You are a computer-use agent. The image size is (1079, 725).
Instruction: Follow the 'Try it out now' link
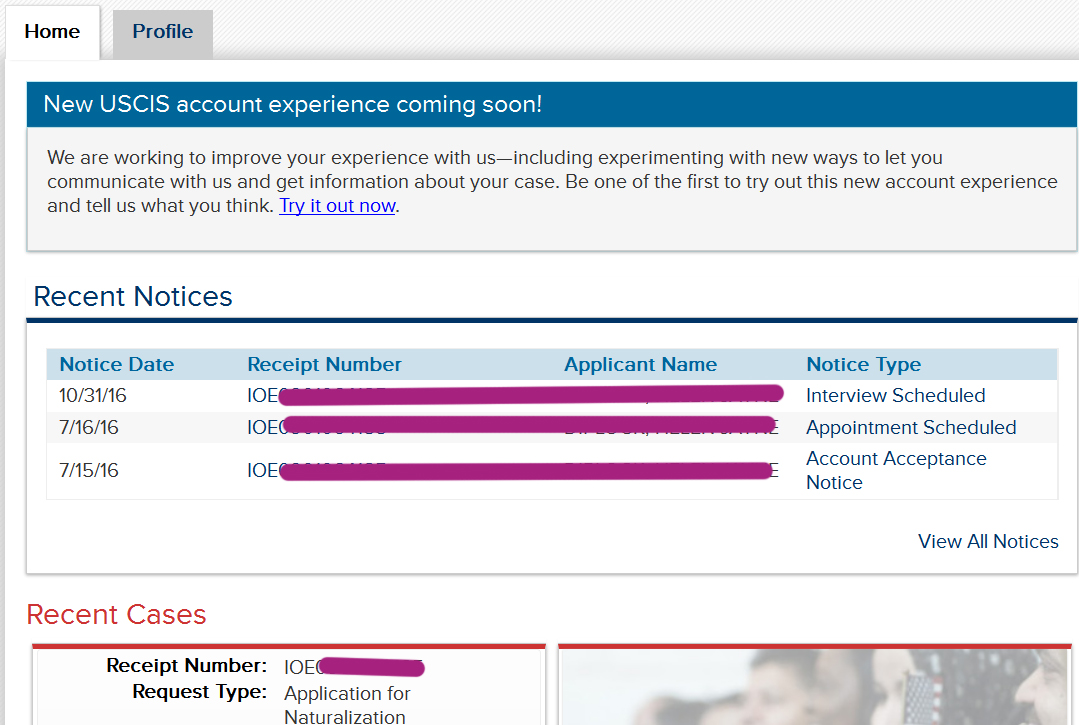[x=337, y=206]
